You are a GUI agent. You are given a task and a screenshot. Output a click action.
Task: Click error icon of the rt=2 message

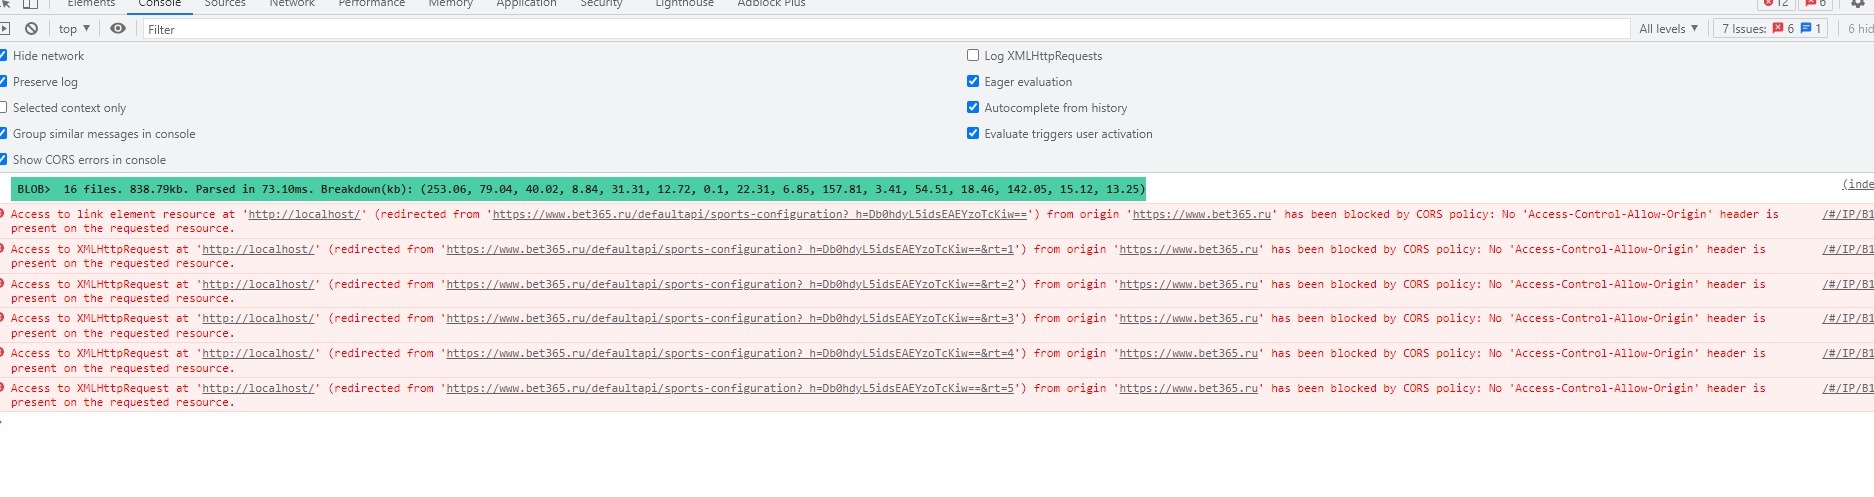click(3, 284)
